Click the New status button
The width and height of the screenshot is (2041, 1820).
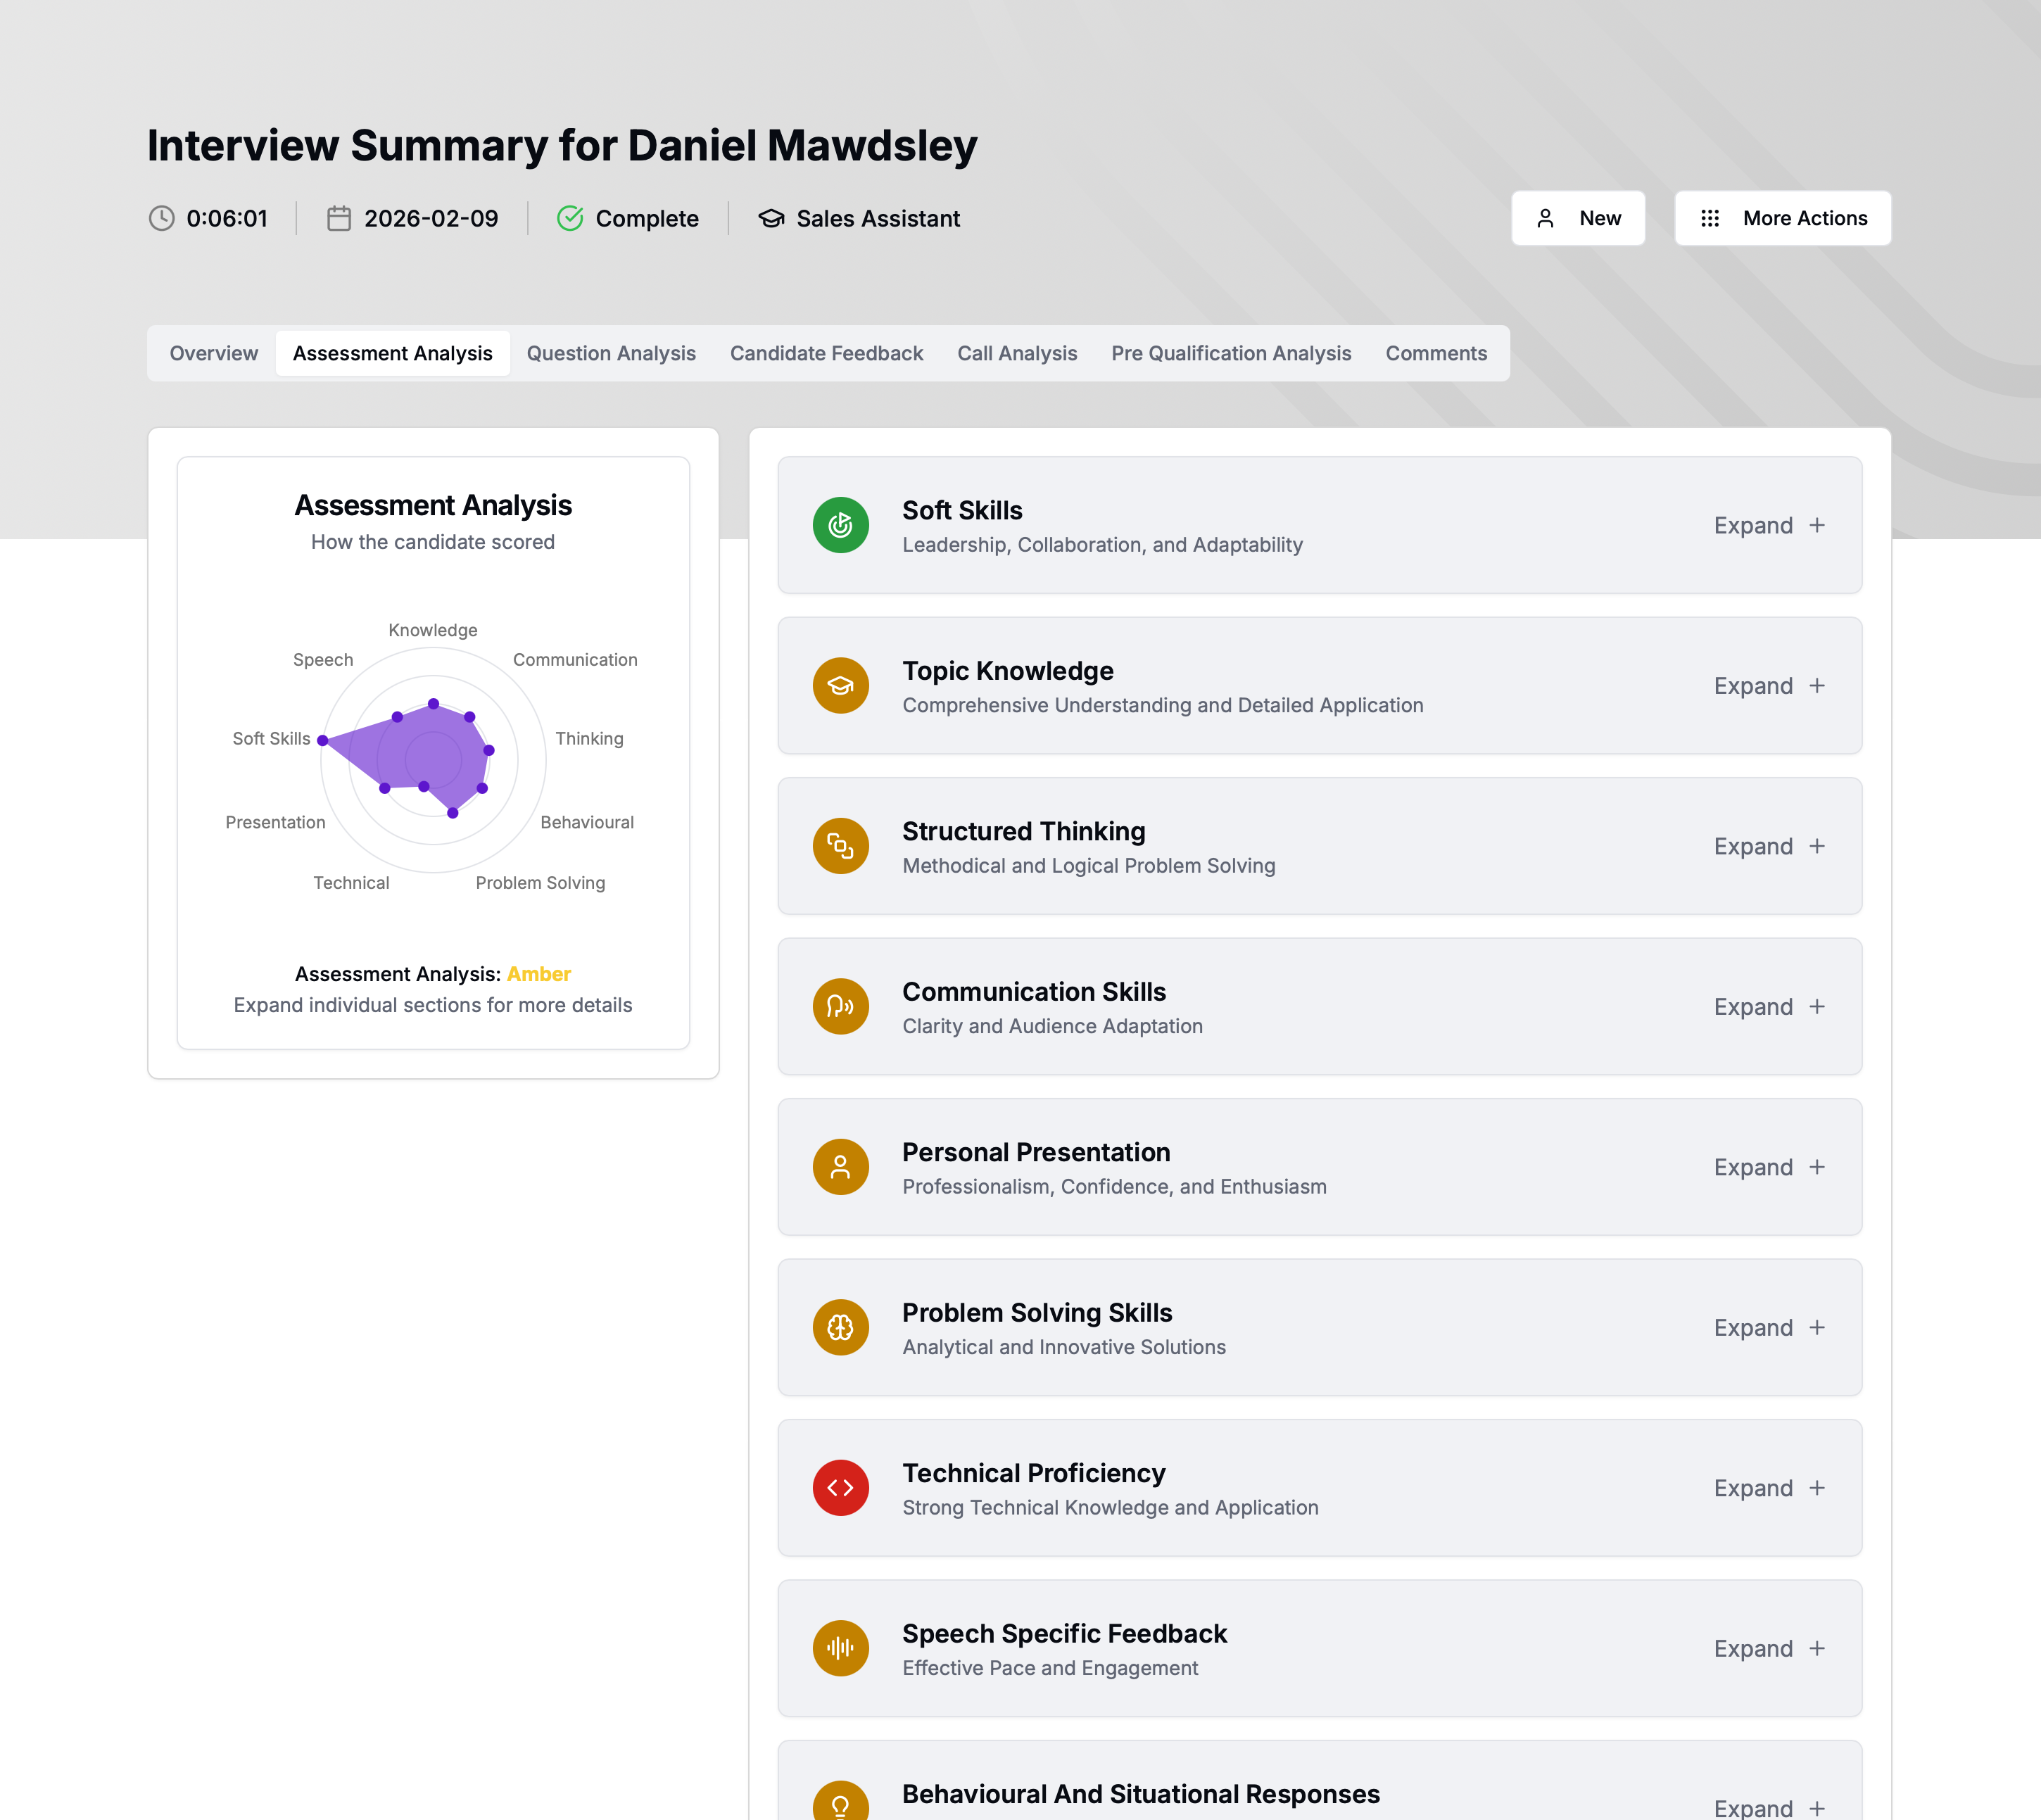tap(1577, 218)
